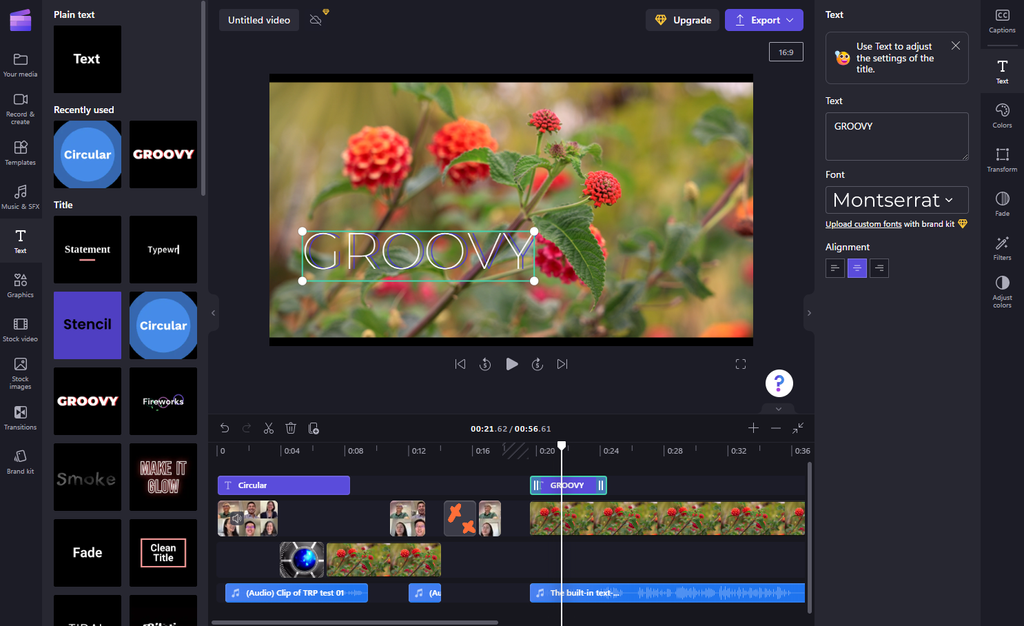
Task: Open the Transform panel
Action: [1002, 159]
